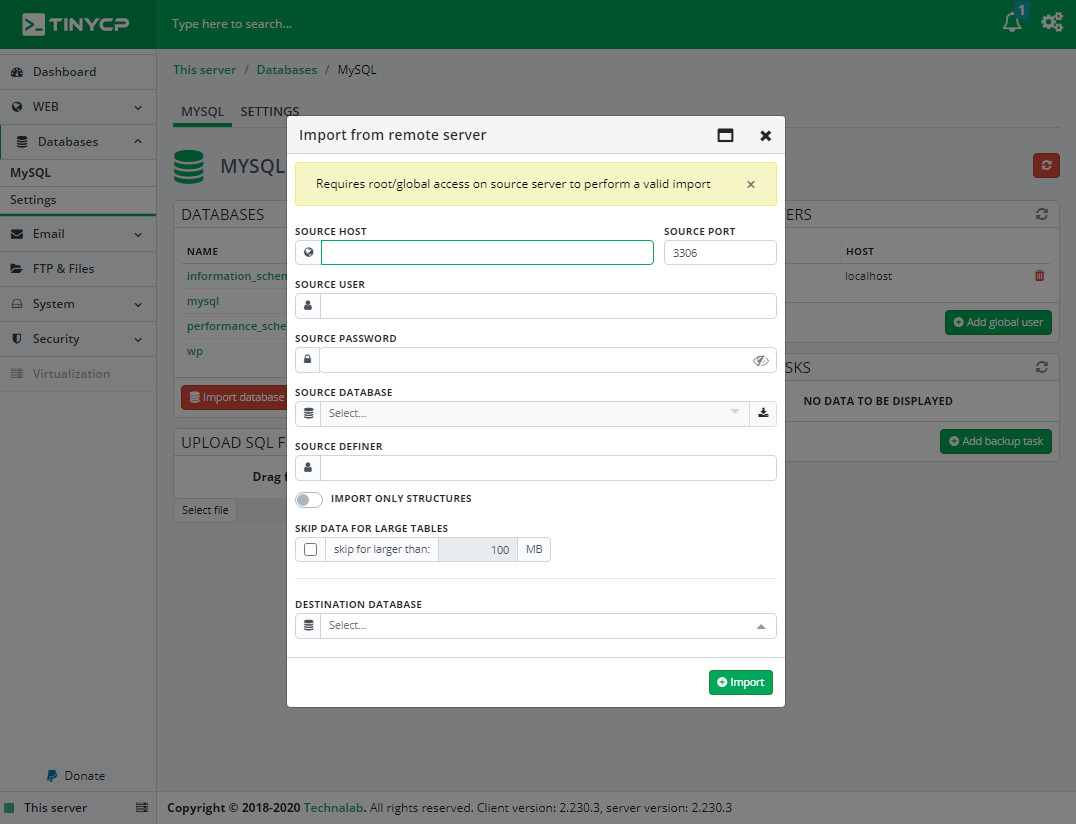Open the Destination Database dropdown
This screenshot has width=1076, height=824.
pyautogui.click(x=548, y=626)
